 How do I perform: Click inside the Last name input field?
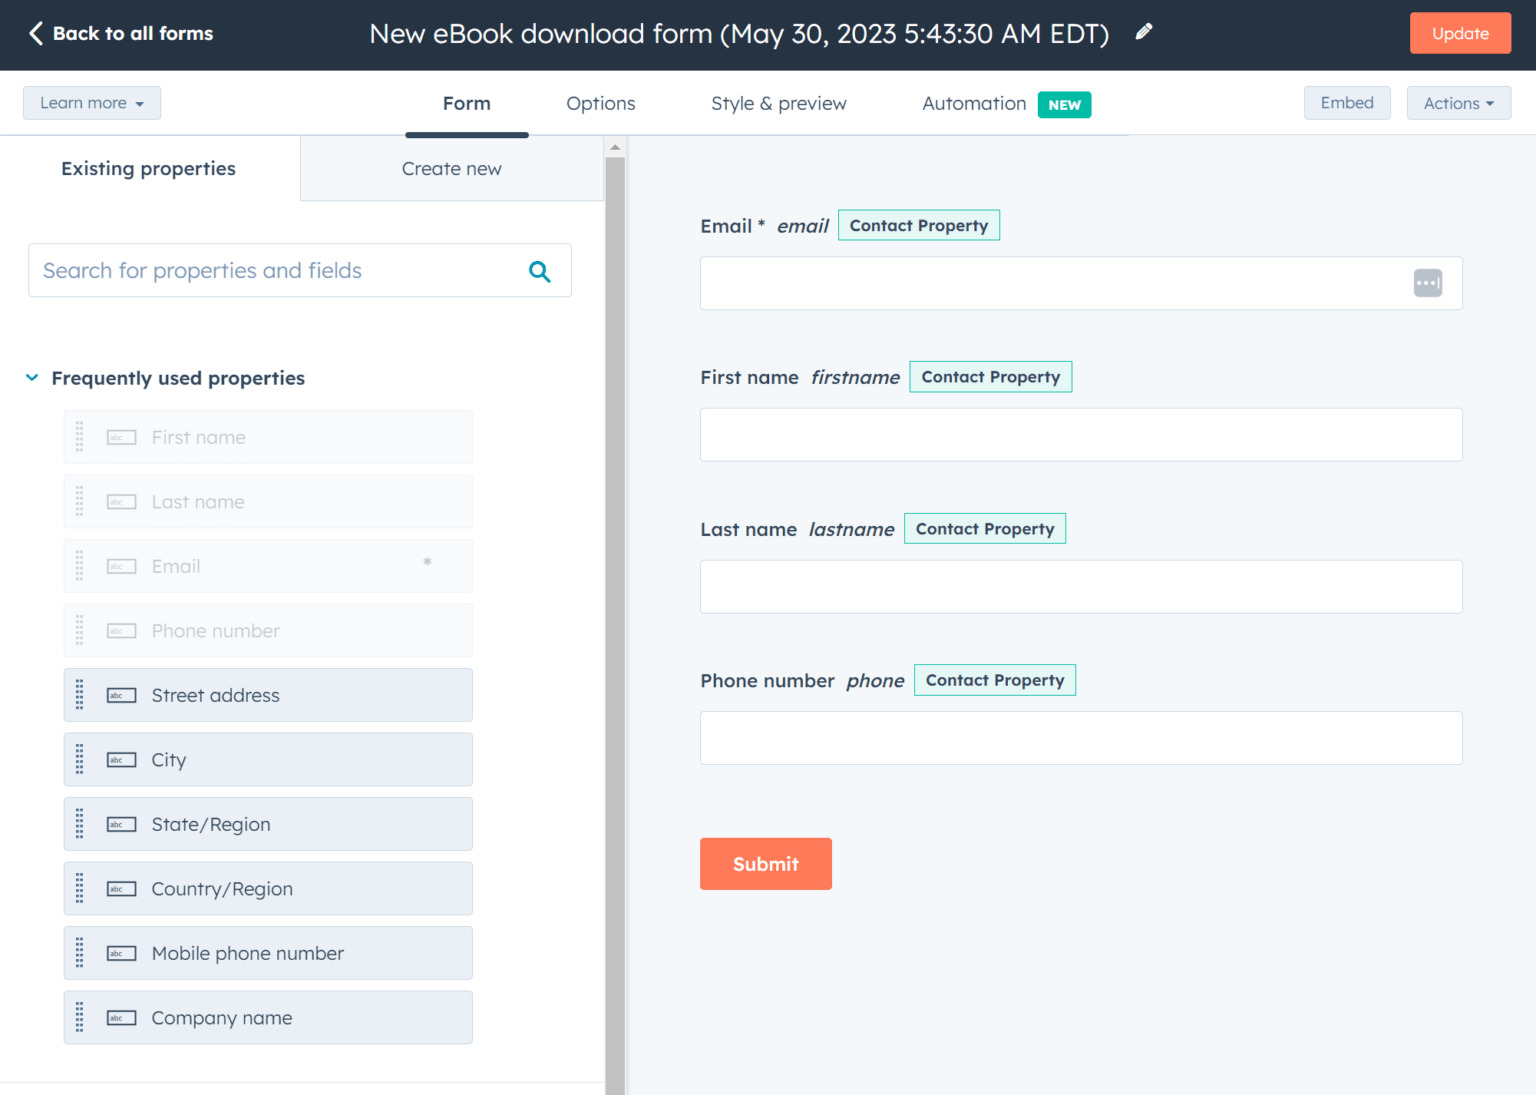pyautogui.click(x=1080, y=586)
